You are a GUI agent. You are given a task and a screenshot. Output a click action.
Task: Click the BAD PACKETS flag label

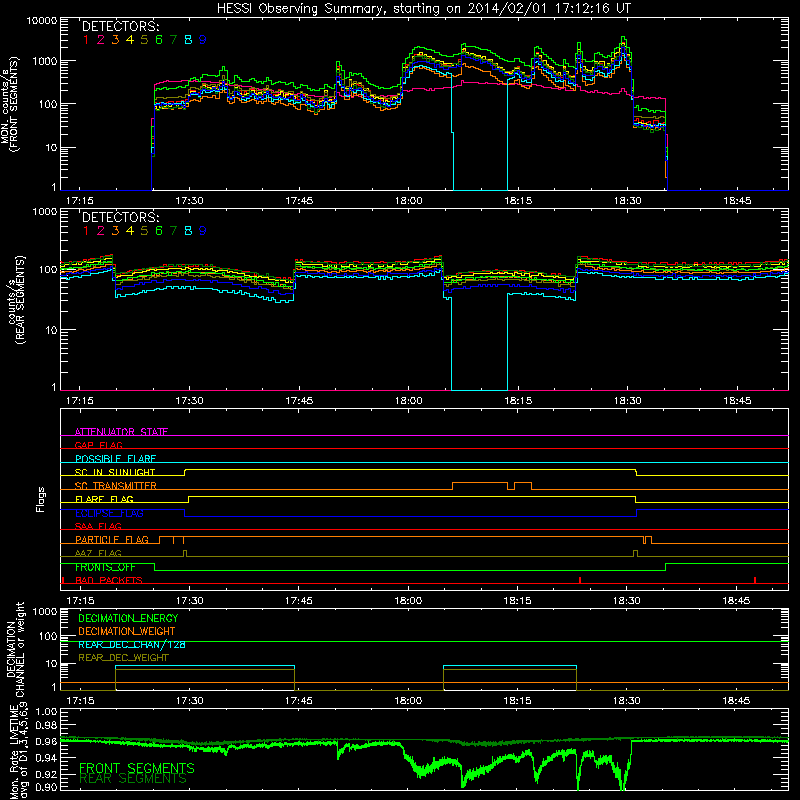click(109, 580)
